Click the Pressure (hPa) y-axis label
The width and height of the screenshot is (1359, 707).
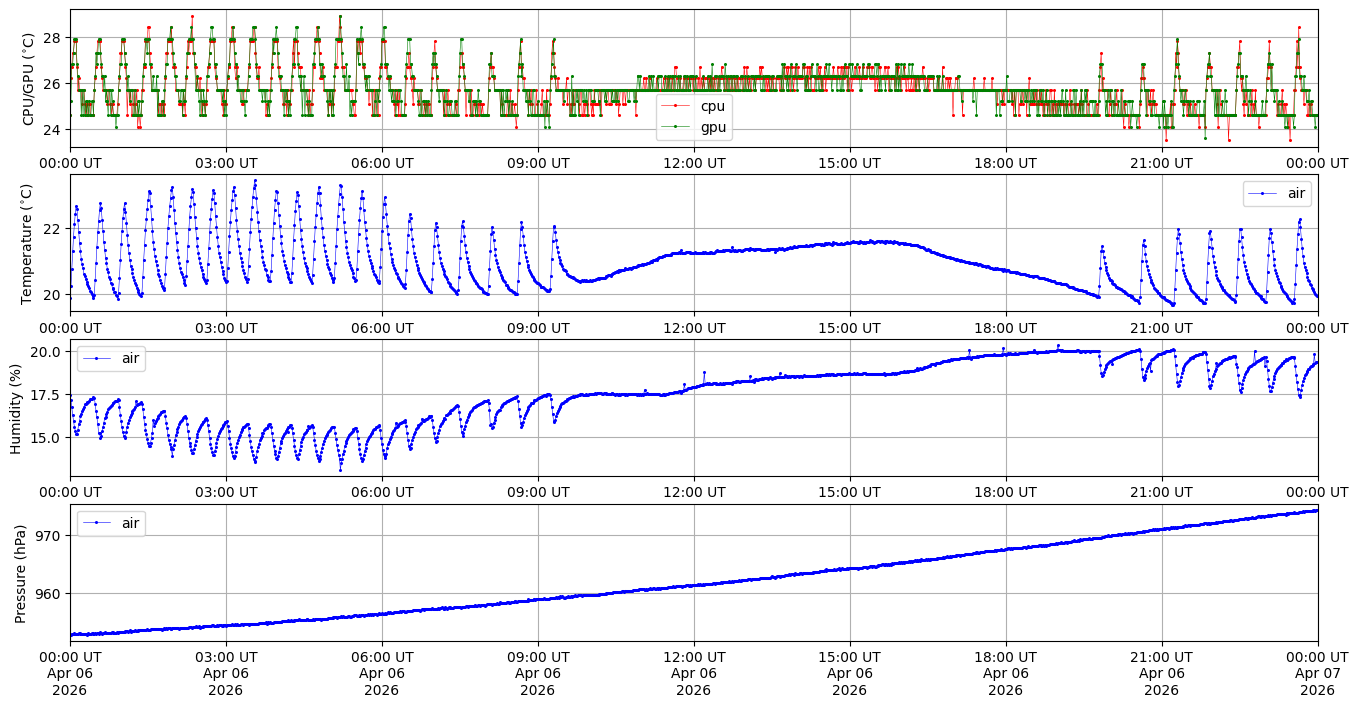[x=22, y=573]
